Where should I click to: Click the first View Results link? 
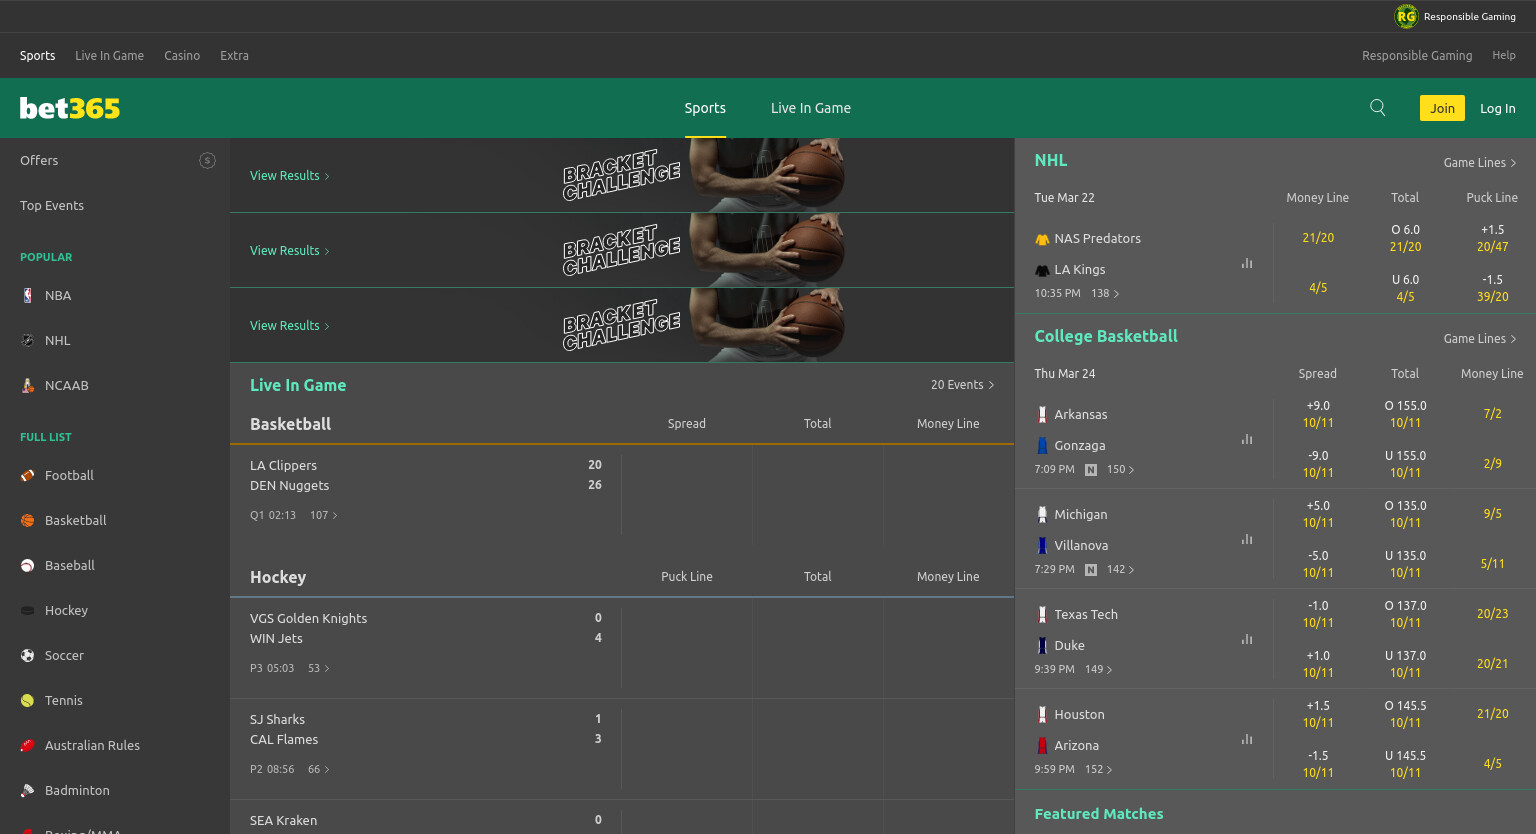(289, 175)
